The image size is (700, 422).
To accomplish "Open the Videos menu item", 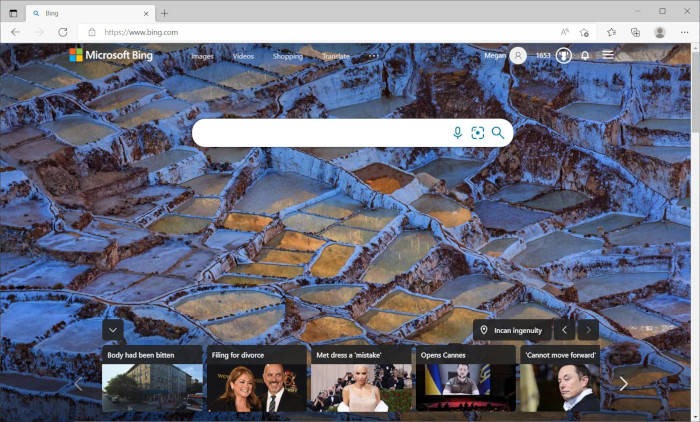I will pos(243,56).
